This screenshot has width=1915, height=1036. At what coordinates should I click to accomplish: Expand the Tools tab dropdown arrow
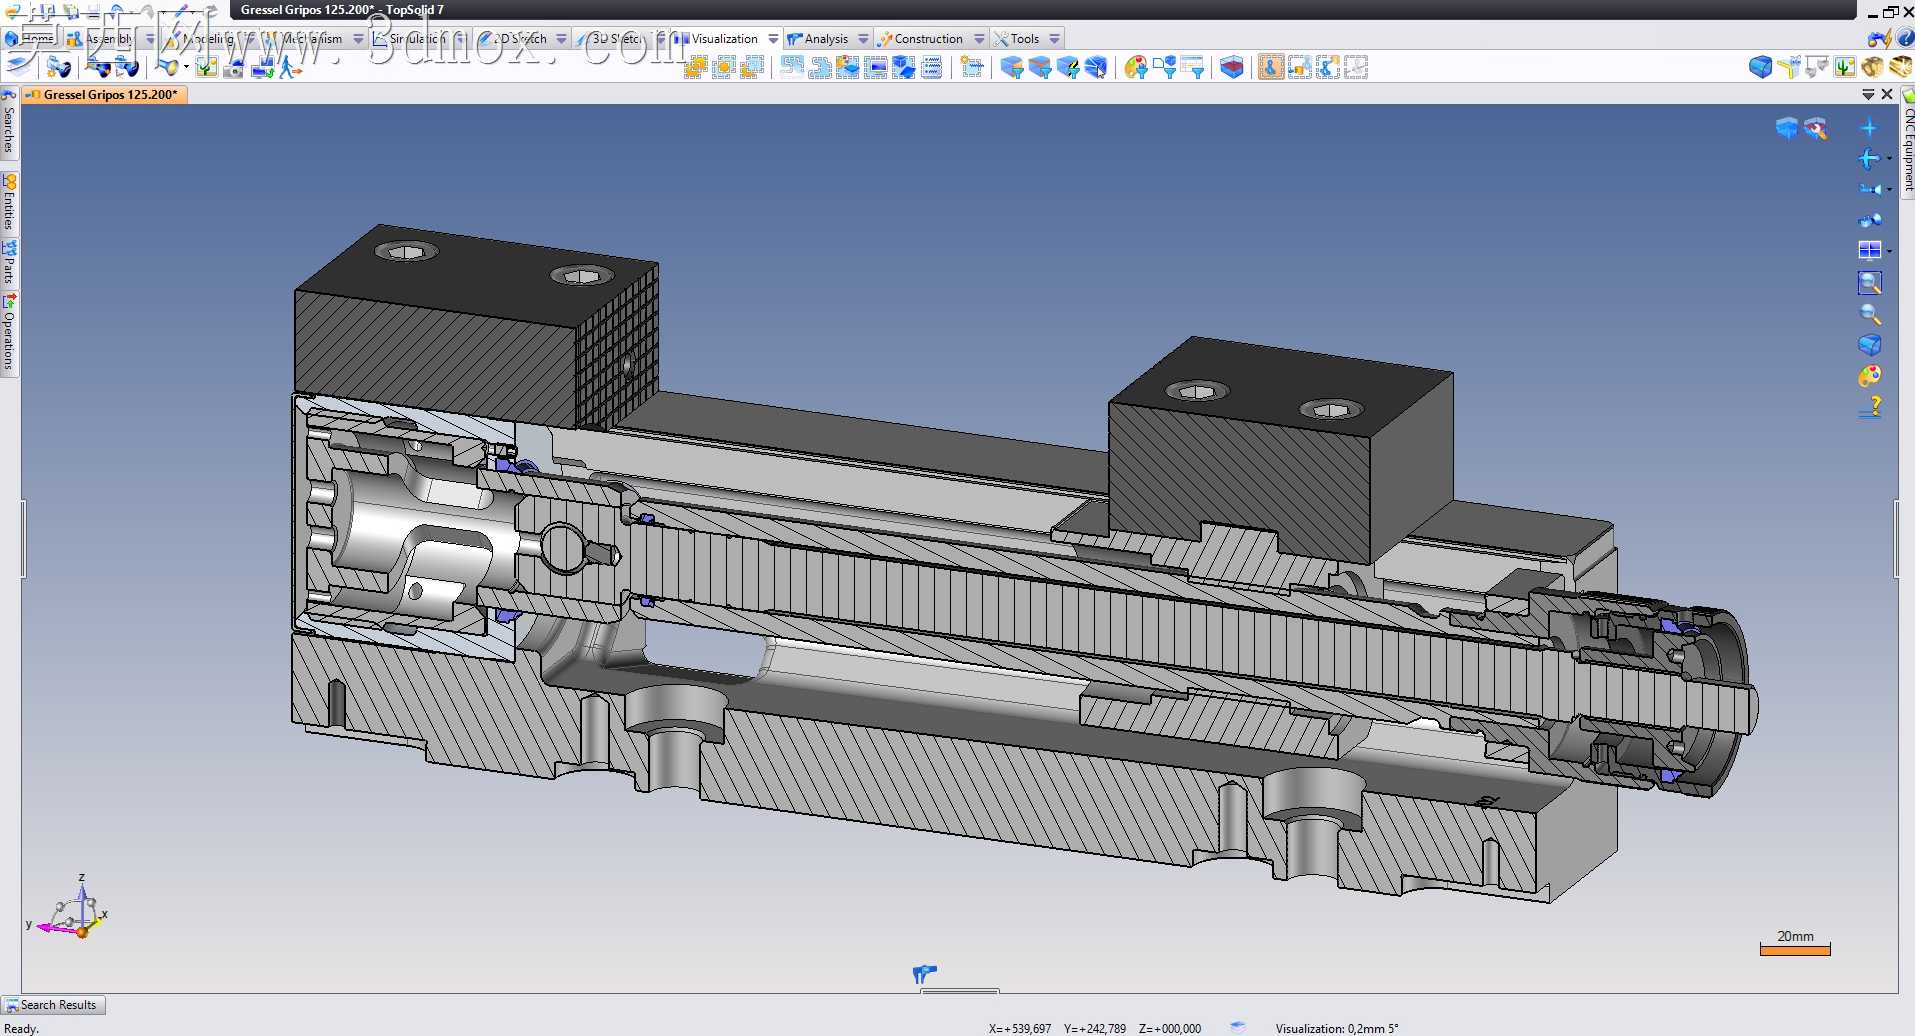pos(1054,39)
